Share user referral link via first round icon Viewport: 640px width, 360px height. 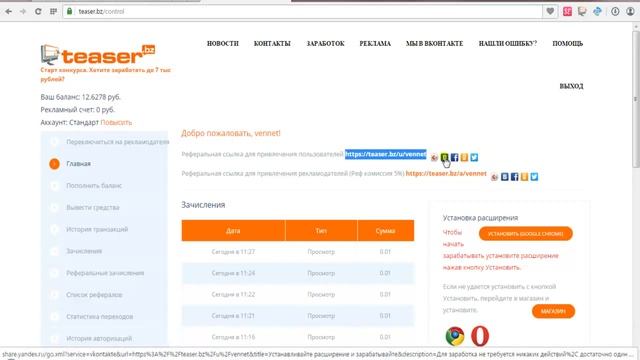point(434,158)
